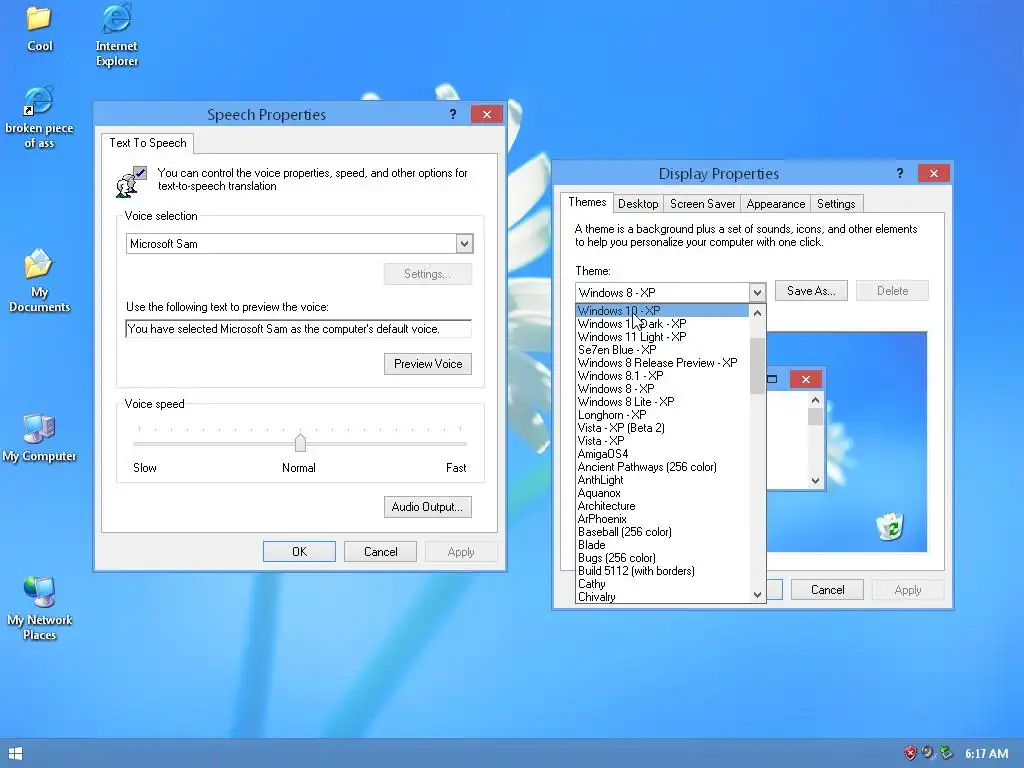Select the AnthLight theme

tap(662, 480)
